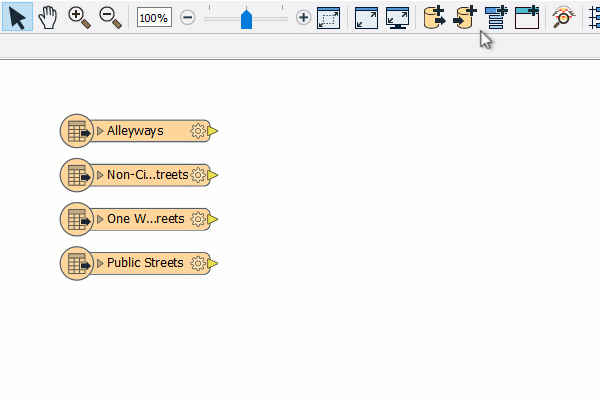This screenshot has height=400, width=600.
Task: Select the arrow Select tool
Action: point(17,17)
